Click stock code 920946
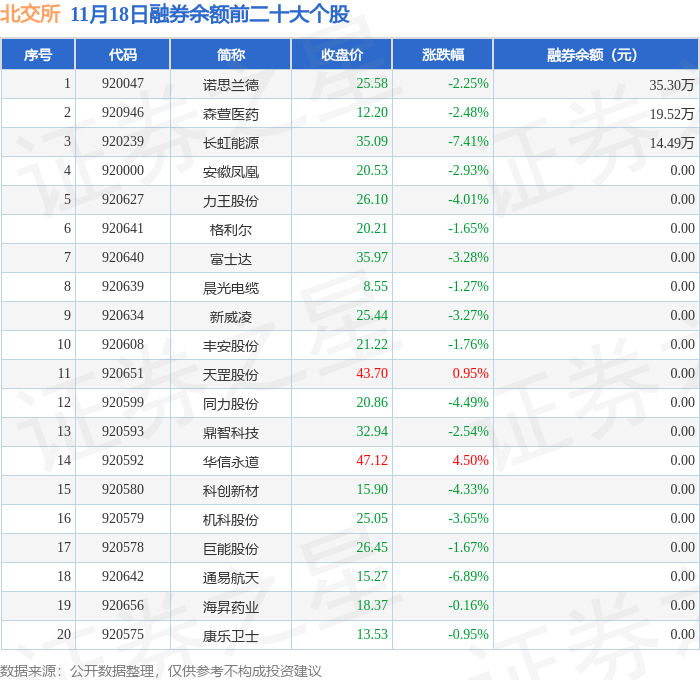This screenshot has height=680, width=700. [123, 113]
